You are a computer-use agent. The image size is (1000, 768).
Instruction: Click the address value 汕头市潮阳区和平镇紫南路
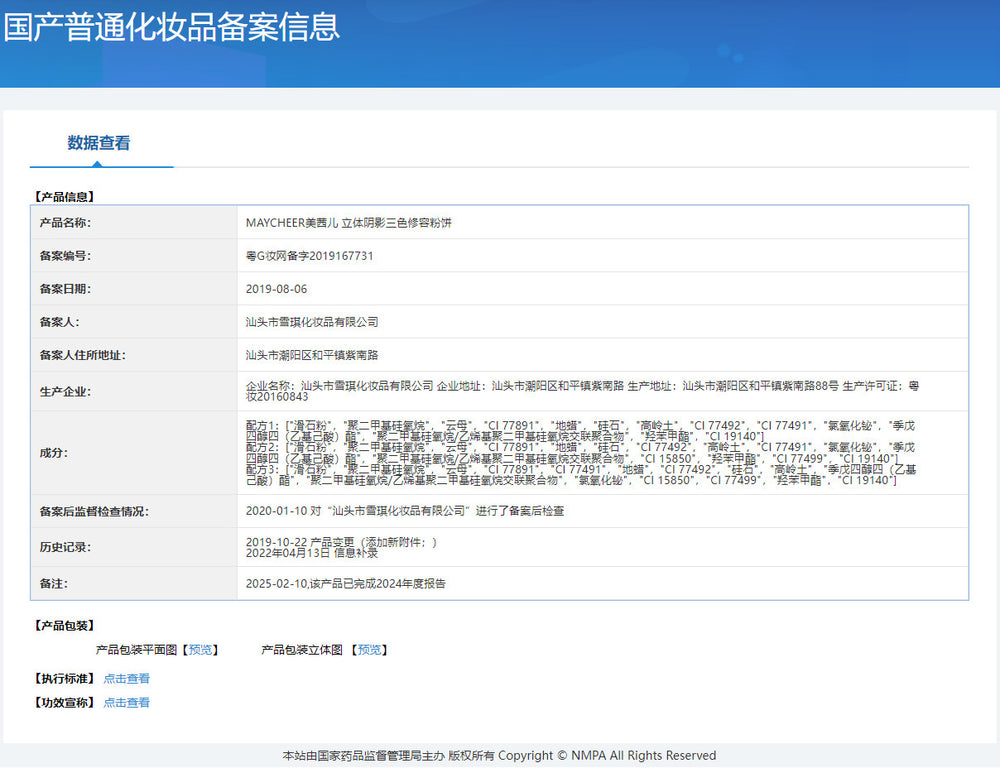pyautogui.click(x=312, y=355)
